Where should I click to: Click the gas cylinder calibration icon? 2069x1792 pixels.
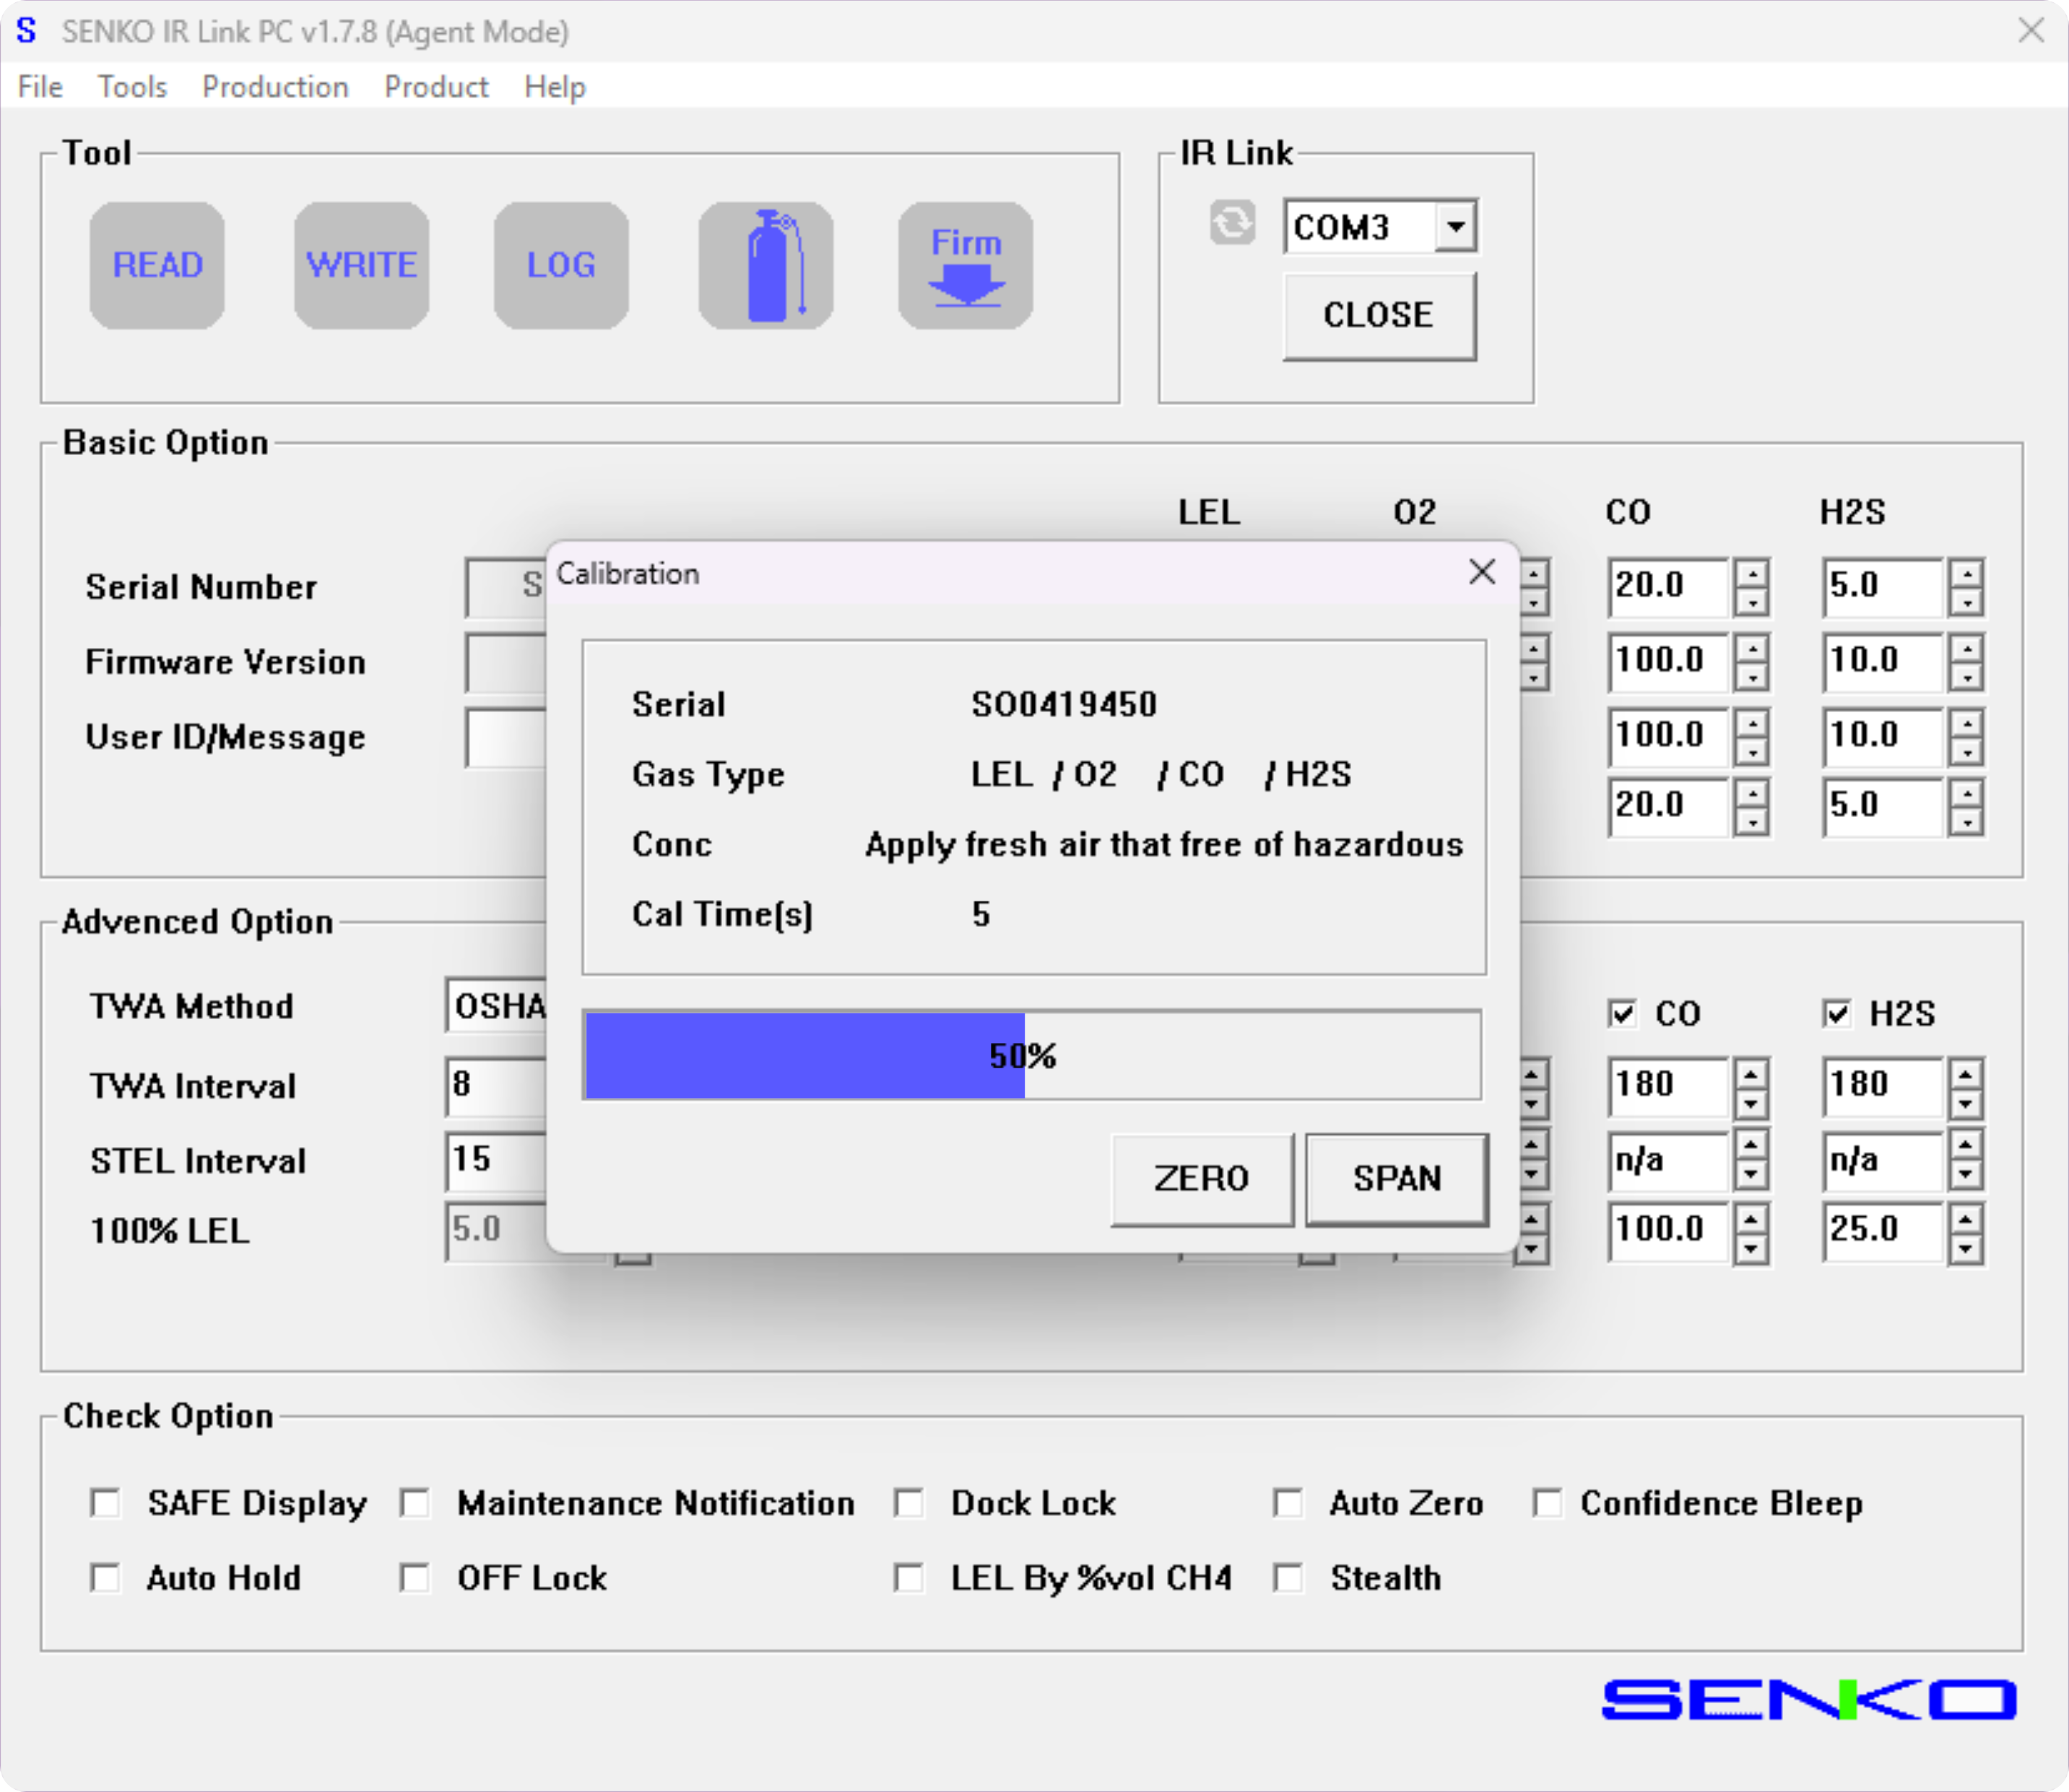pos(766,265)
